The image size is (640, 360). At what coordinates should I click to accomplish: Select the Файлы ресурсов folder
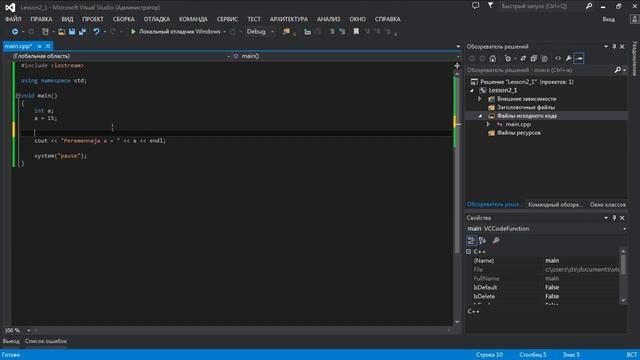pos(518,133)
